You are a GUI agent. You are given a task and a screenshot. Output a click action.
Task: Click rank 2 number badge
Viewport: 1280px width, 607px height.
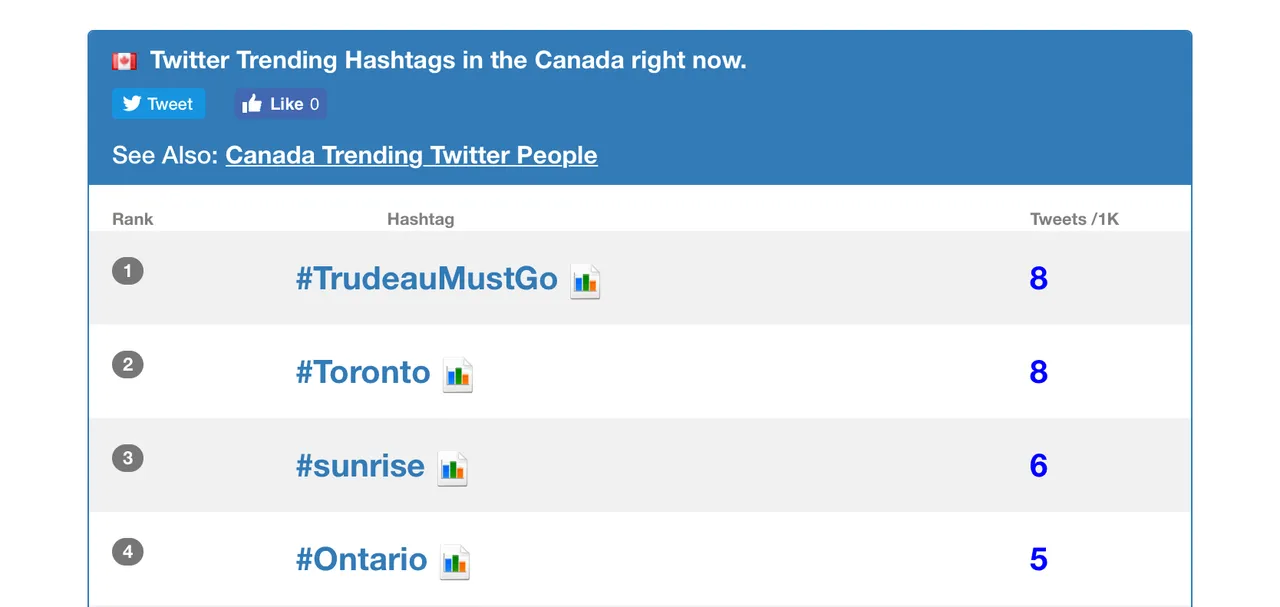tap(128, 364)
